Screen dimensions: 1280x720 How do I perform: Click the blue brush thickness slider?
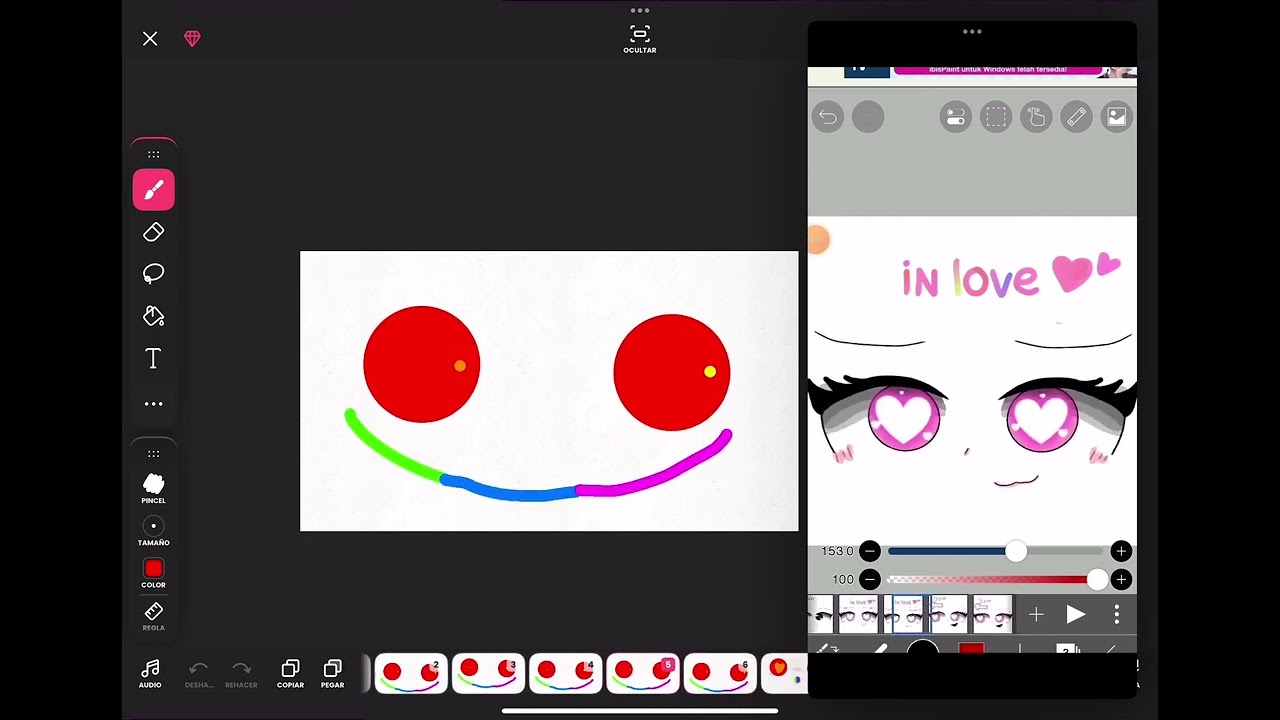click(995, 551)
